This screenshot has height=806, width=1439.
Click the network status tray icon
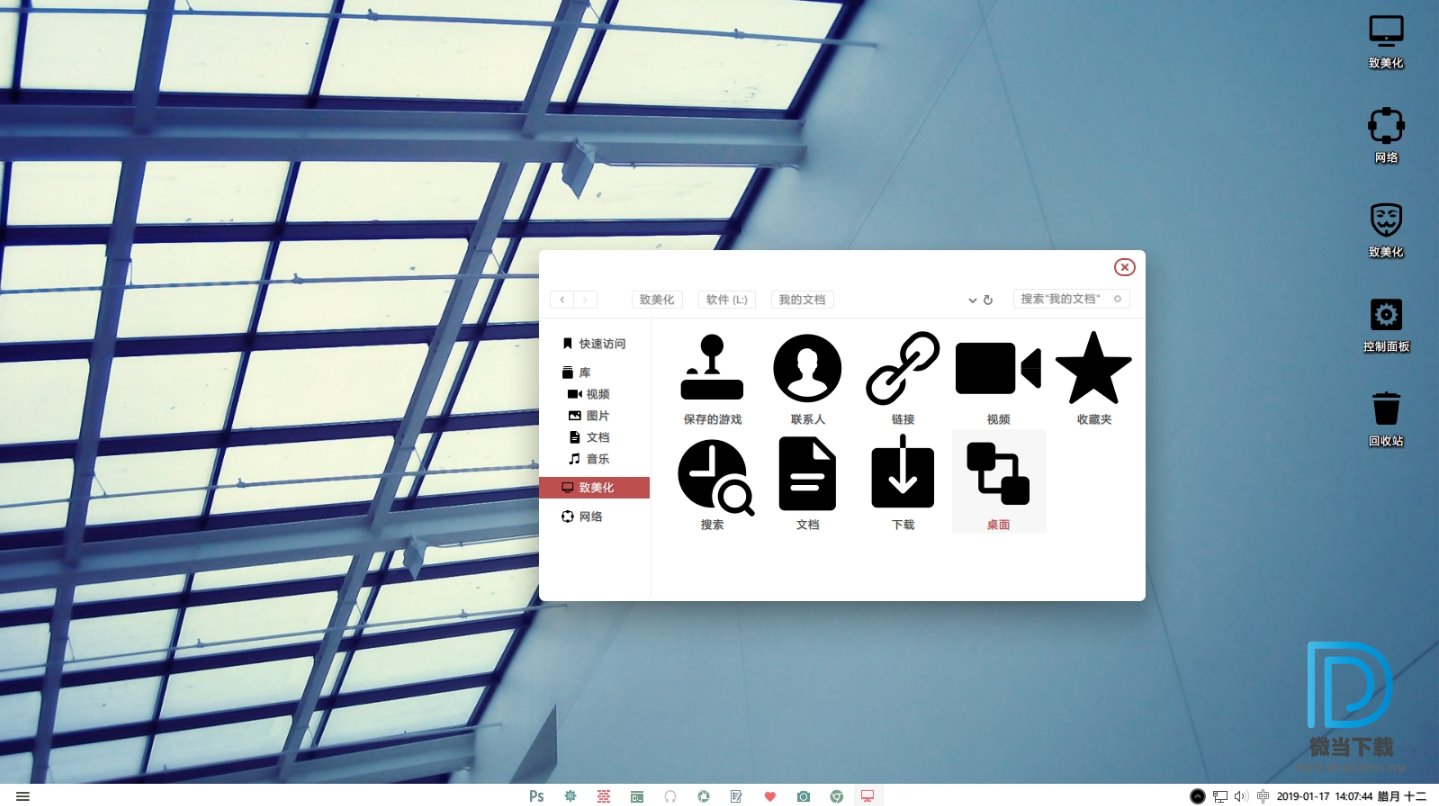[x=1220, y=796]
